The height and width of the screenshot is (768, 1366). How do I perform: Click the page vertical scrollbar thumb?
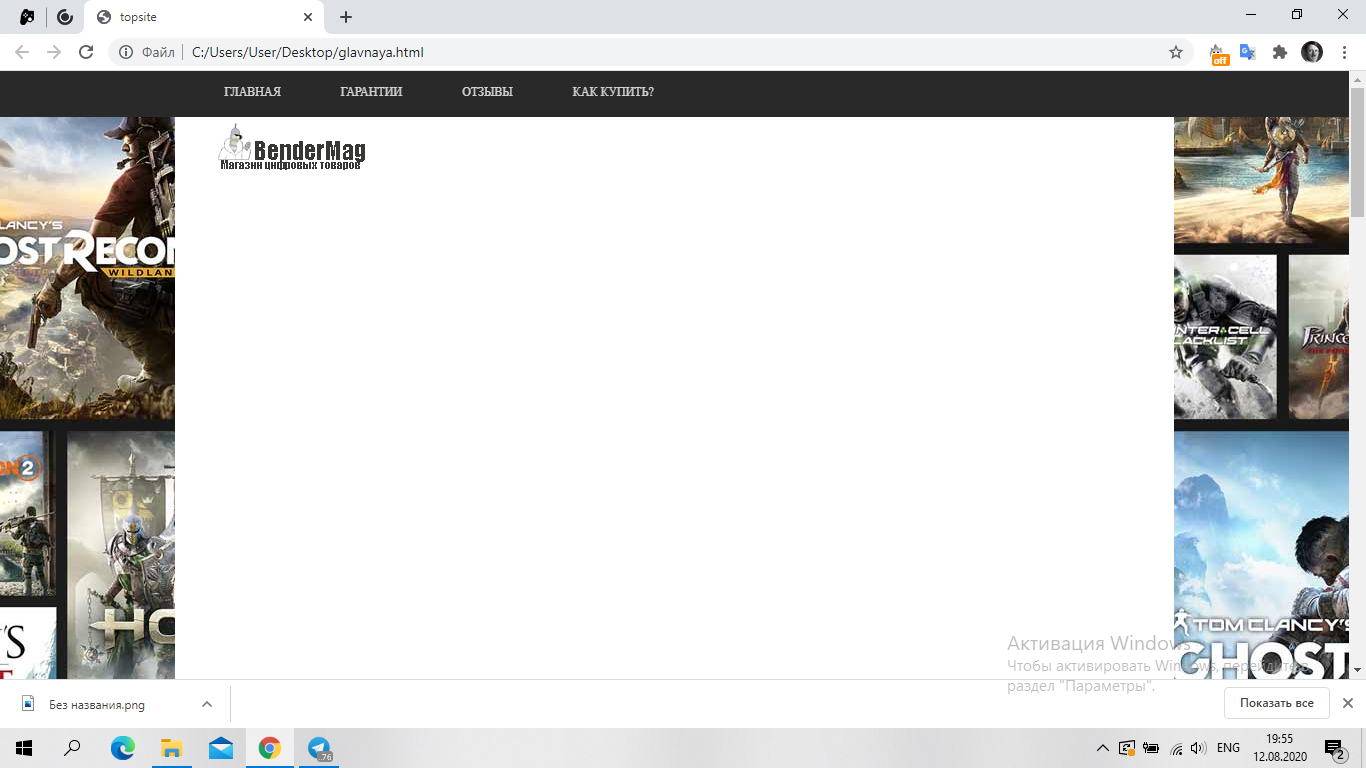1357,152
